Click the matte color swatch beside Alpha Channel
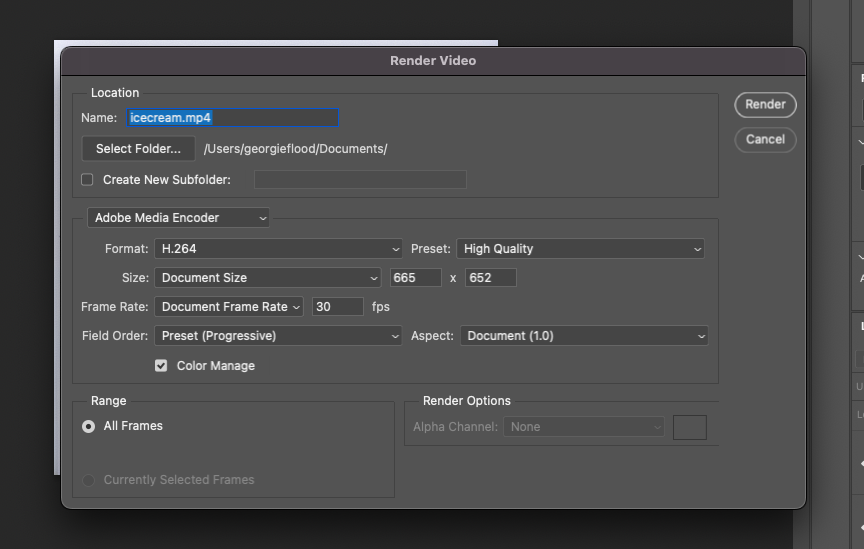This screenshot has height=549, width=864. (689, 427)
